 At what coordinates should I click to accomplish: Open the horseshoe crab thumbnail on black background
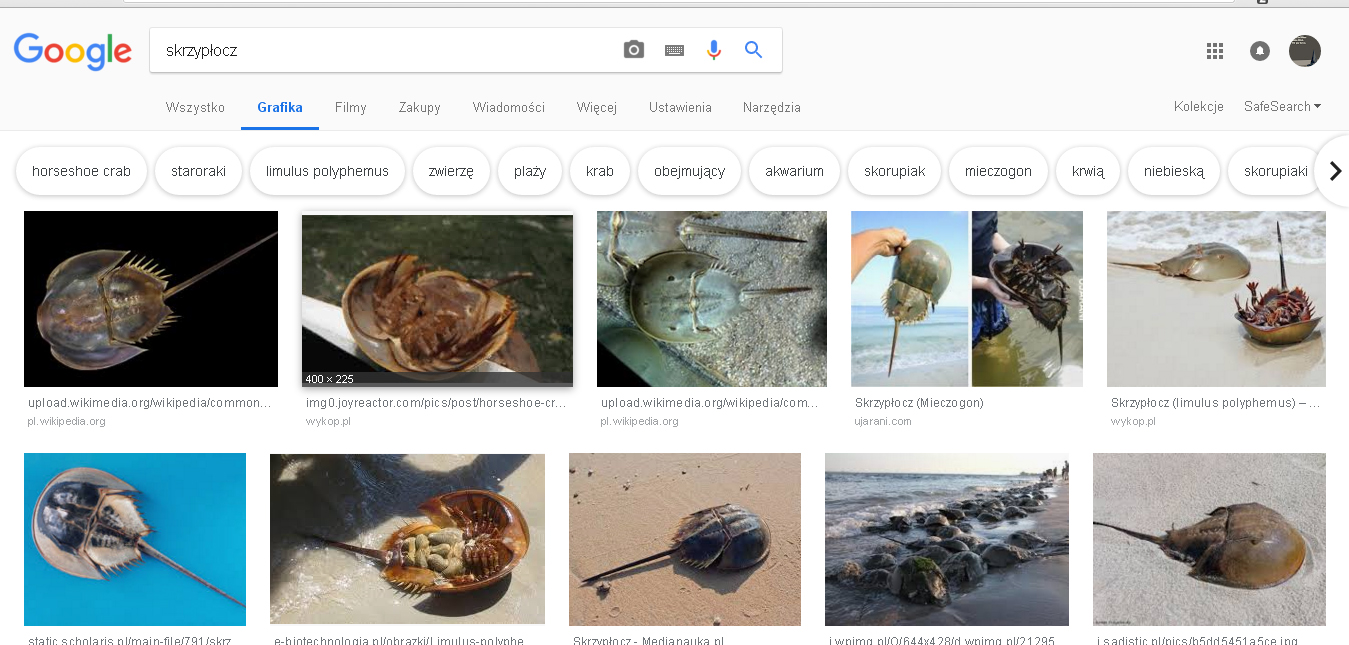pyautogui.click(x=151, y=299)
